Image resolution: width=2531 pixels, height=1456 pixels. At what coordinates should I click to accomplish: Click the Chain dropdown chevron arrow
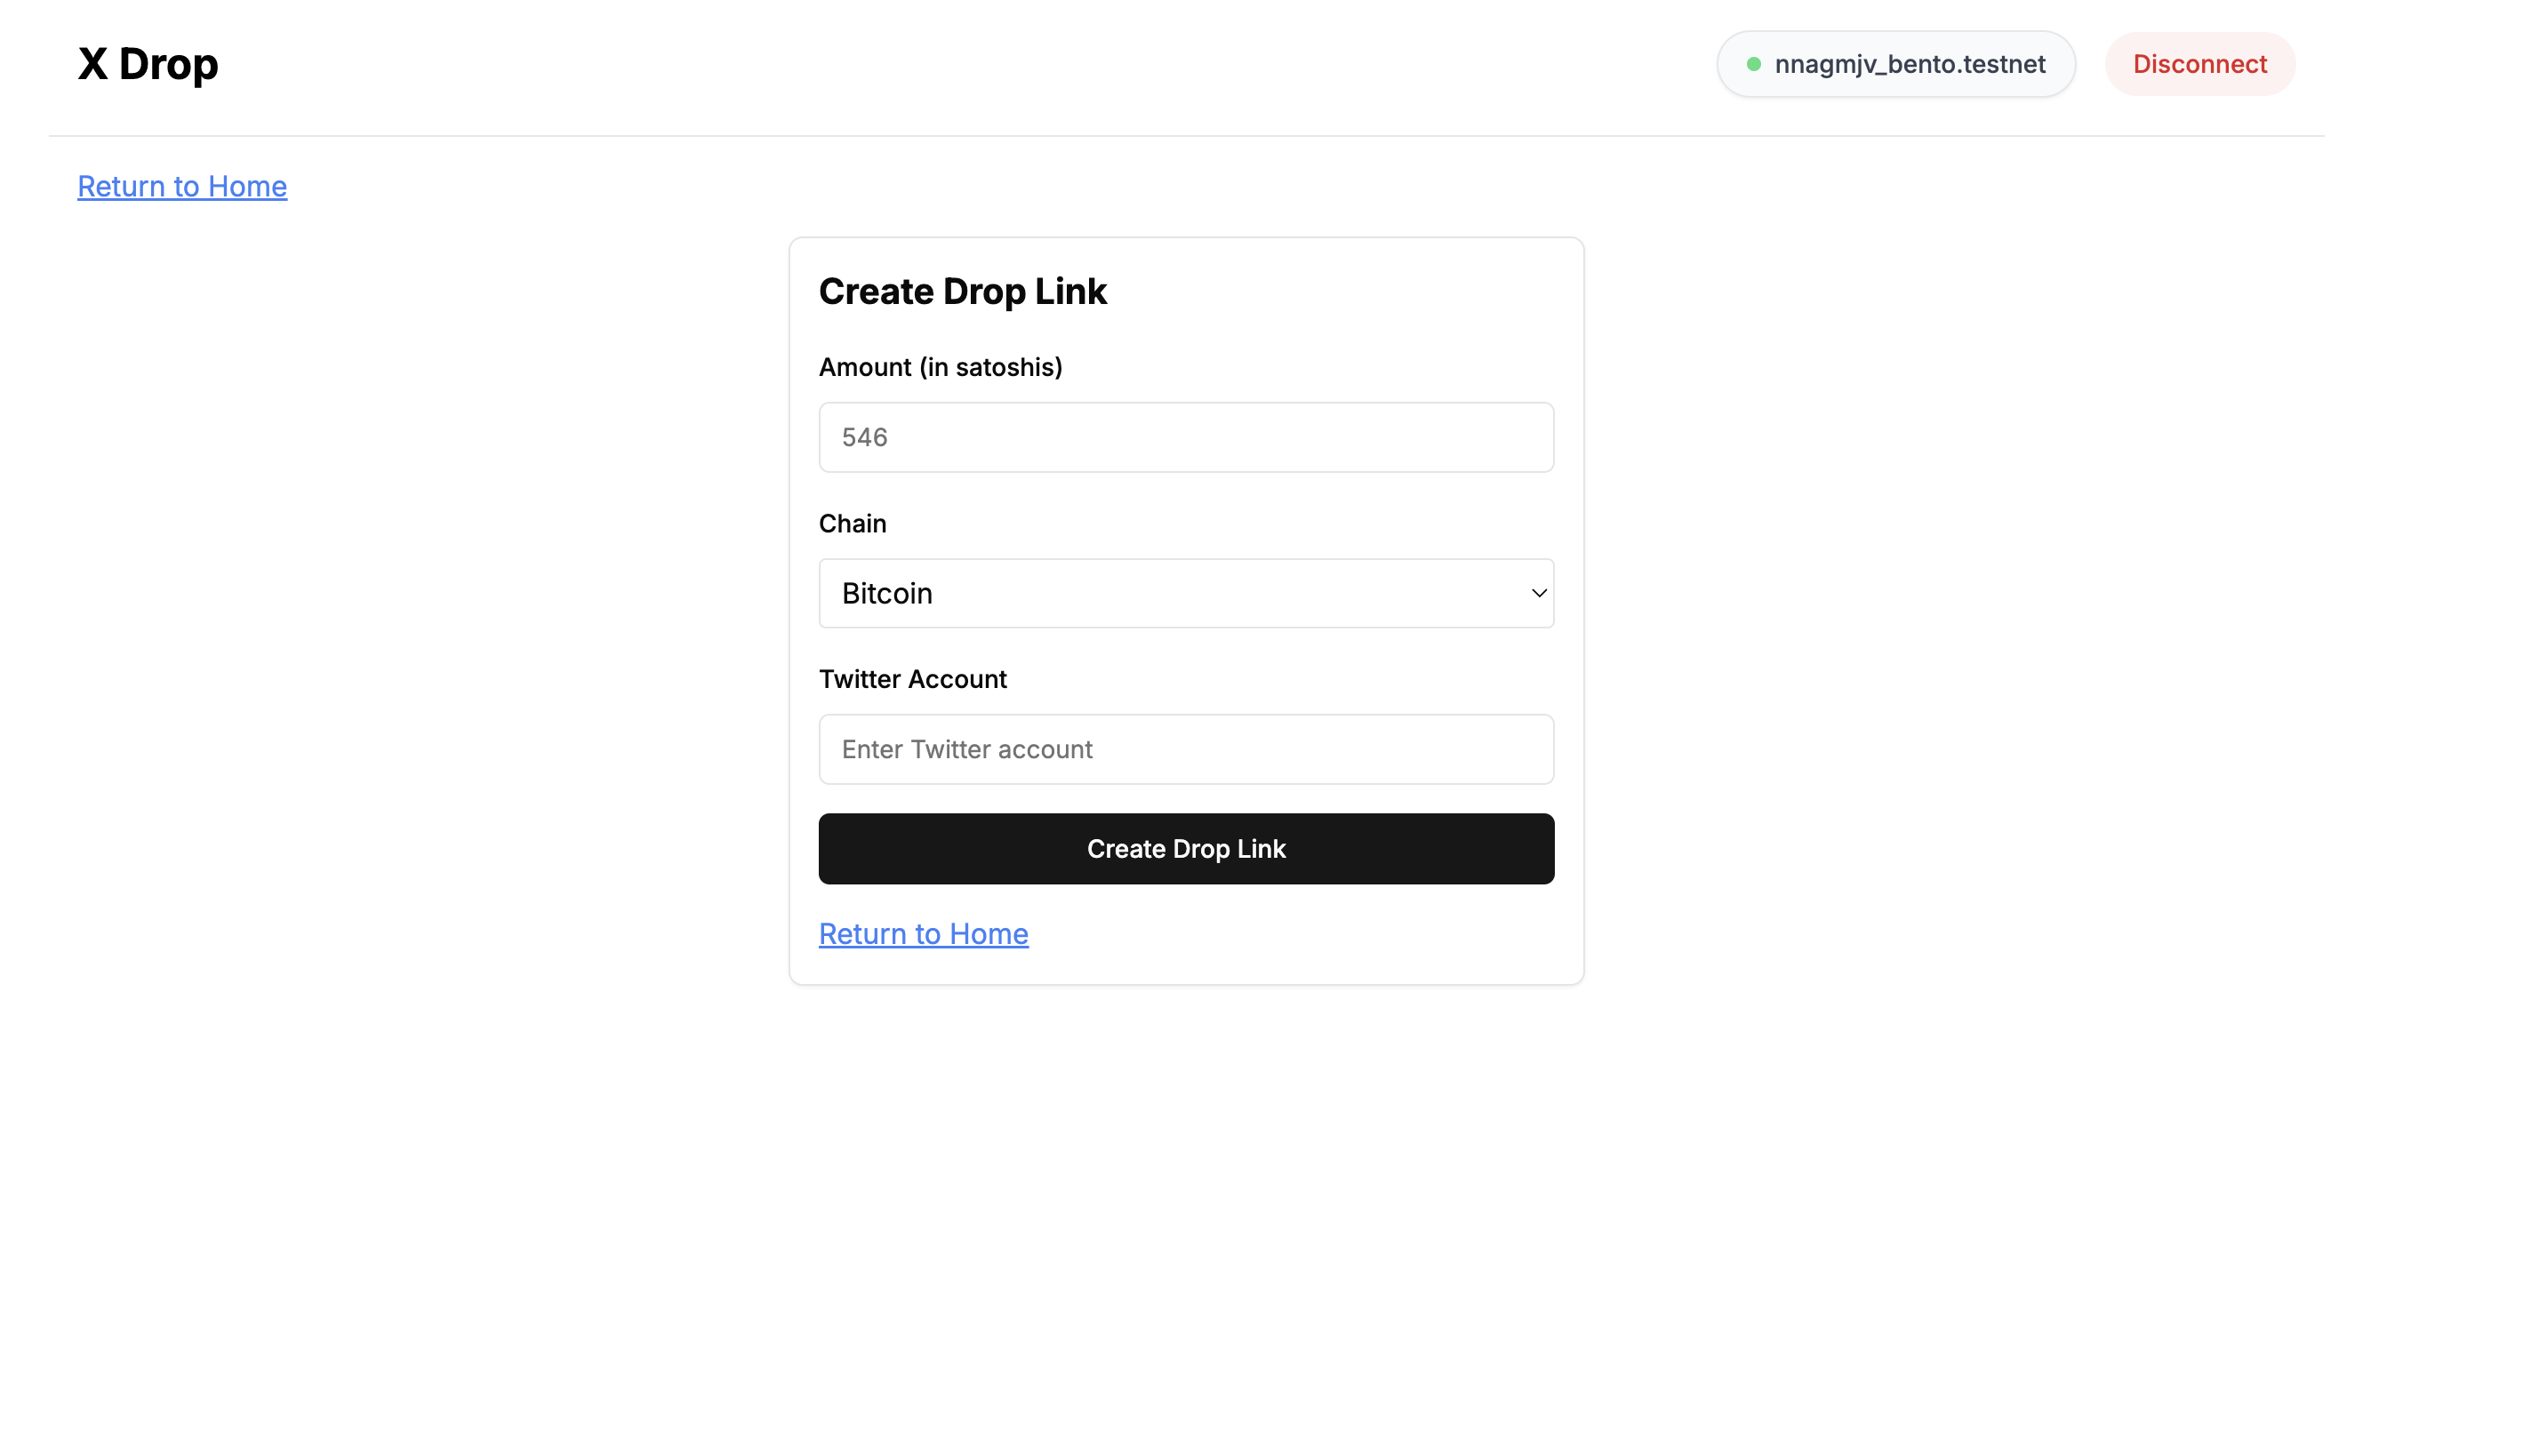coord(1538,593)
